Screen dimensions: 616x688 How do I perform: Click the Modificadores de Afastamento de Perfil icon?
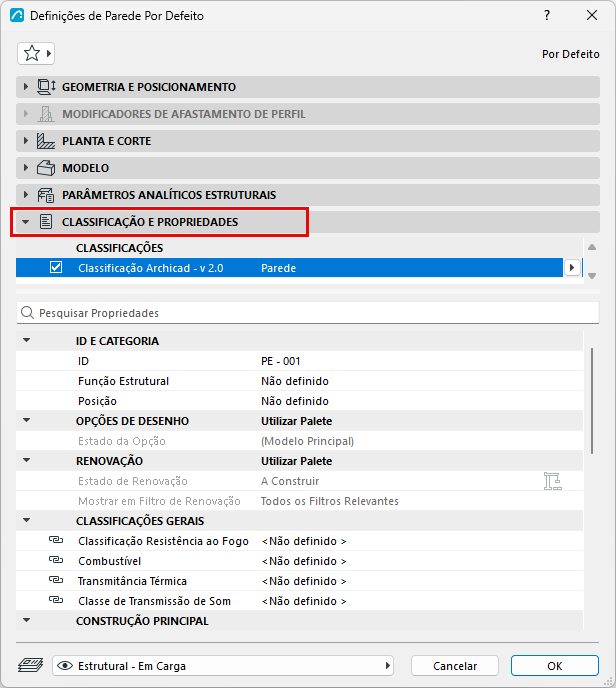coord(46,114)
